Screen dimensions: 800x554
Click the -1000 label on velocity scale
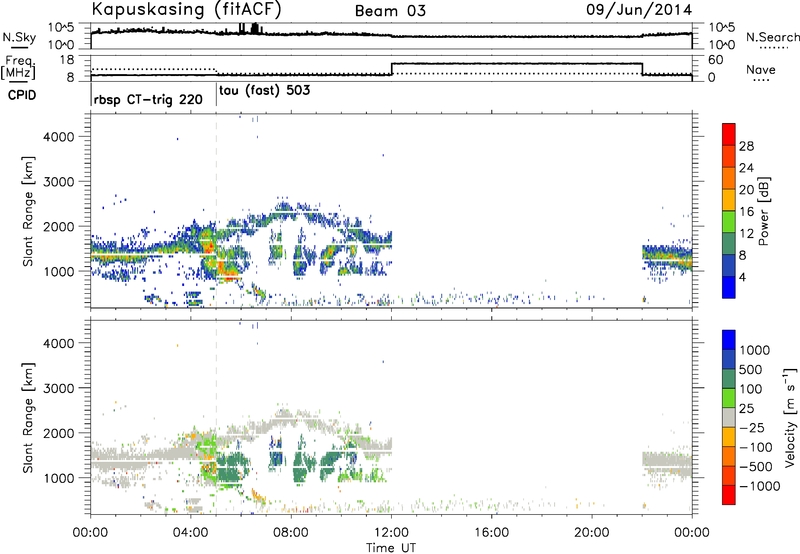759,486
